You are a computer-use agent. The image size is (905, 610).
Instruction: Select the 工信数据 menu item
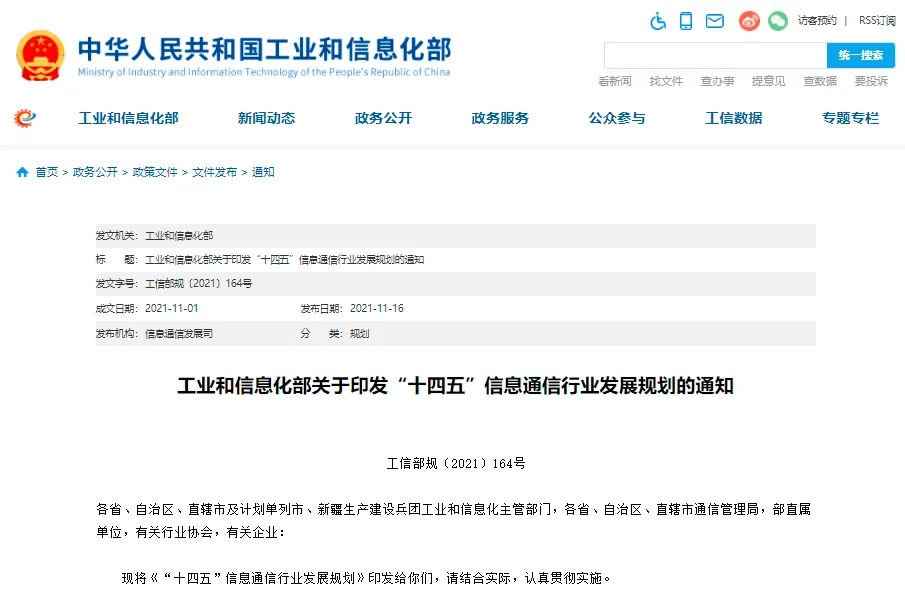pos(734,118)
